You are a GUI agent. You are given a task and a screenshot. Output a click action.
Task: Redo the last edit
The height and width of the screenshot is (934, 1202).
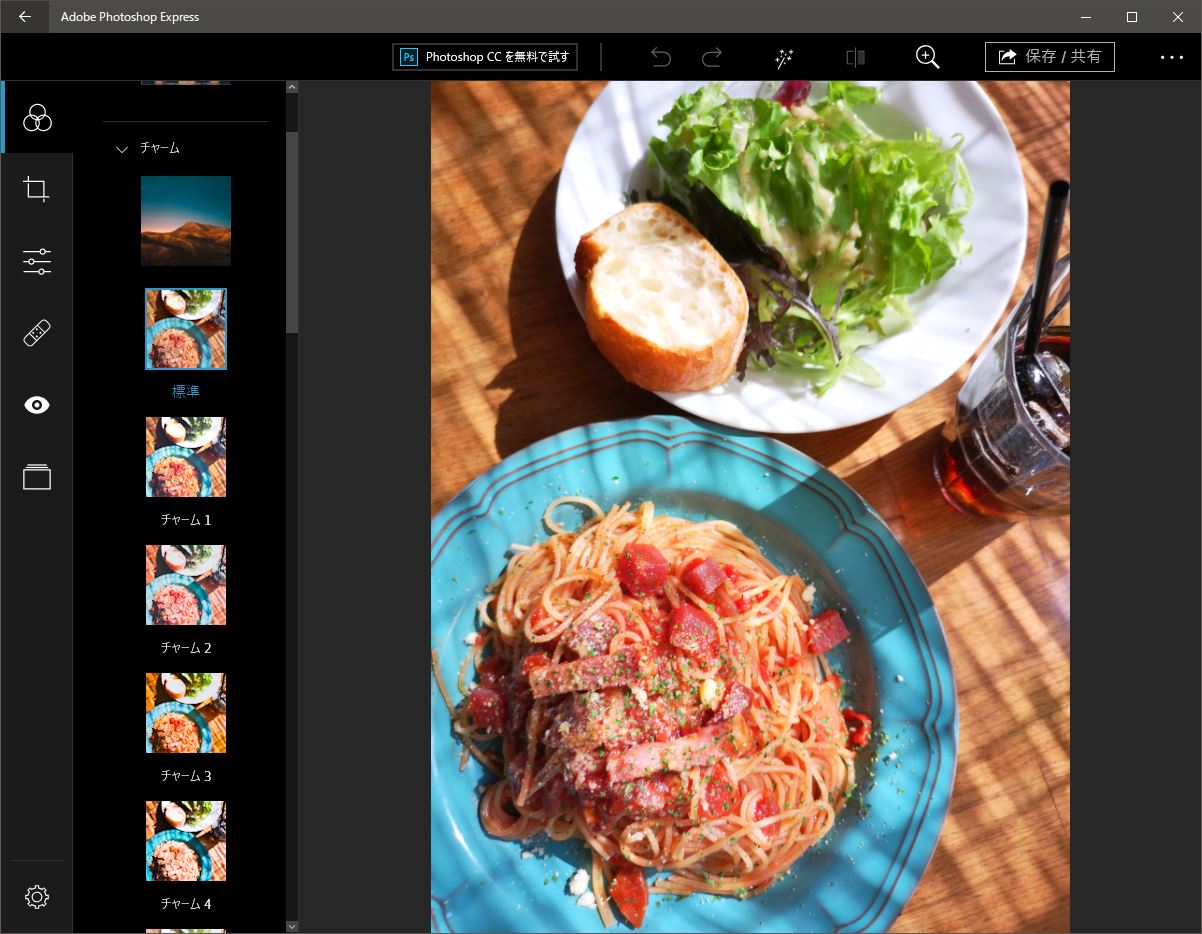[712, 57]
